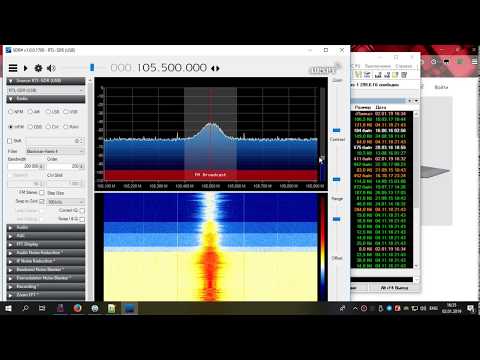Toggle Snap to Grid checkbox
The width and height of the screenshot is (480, 360).
pos(42,201)
